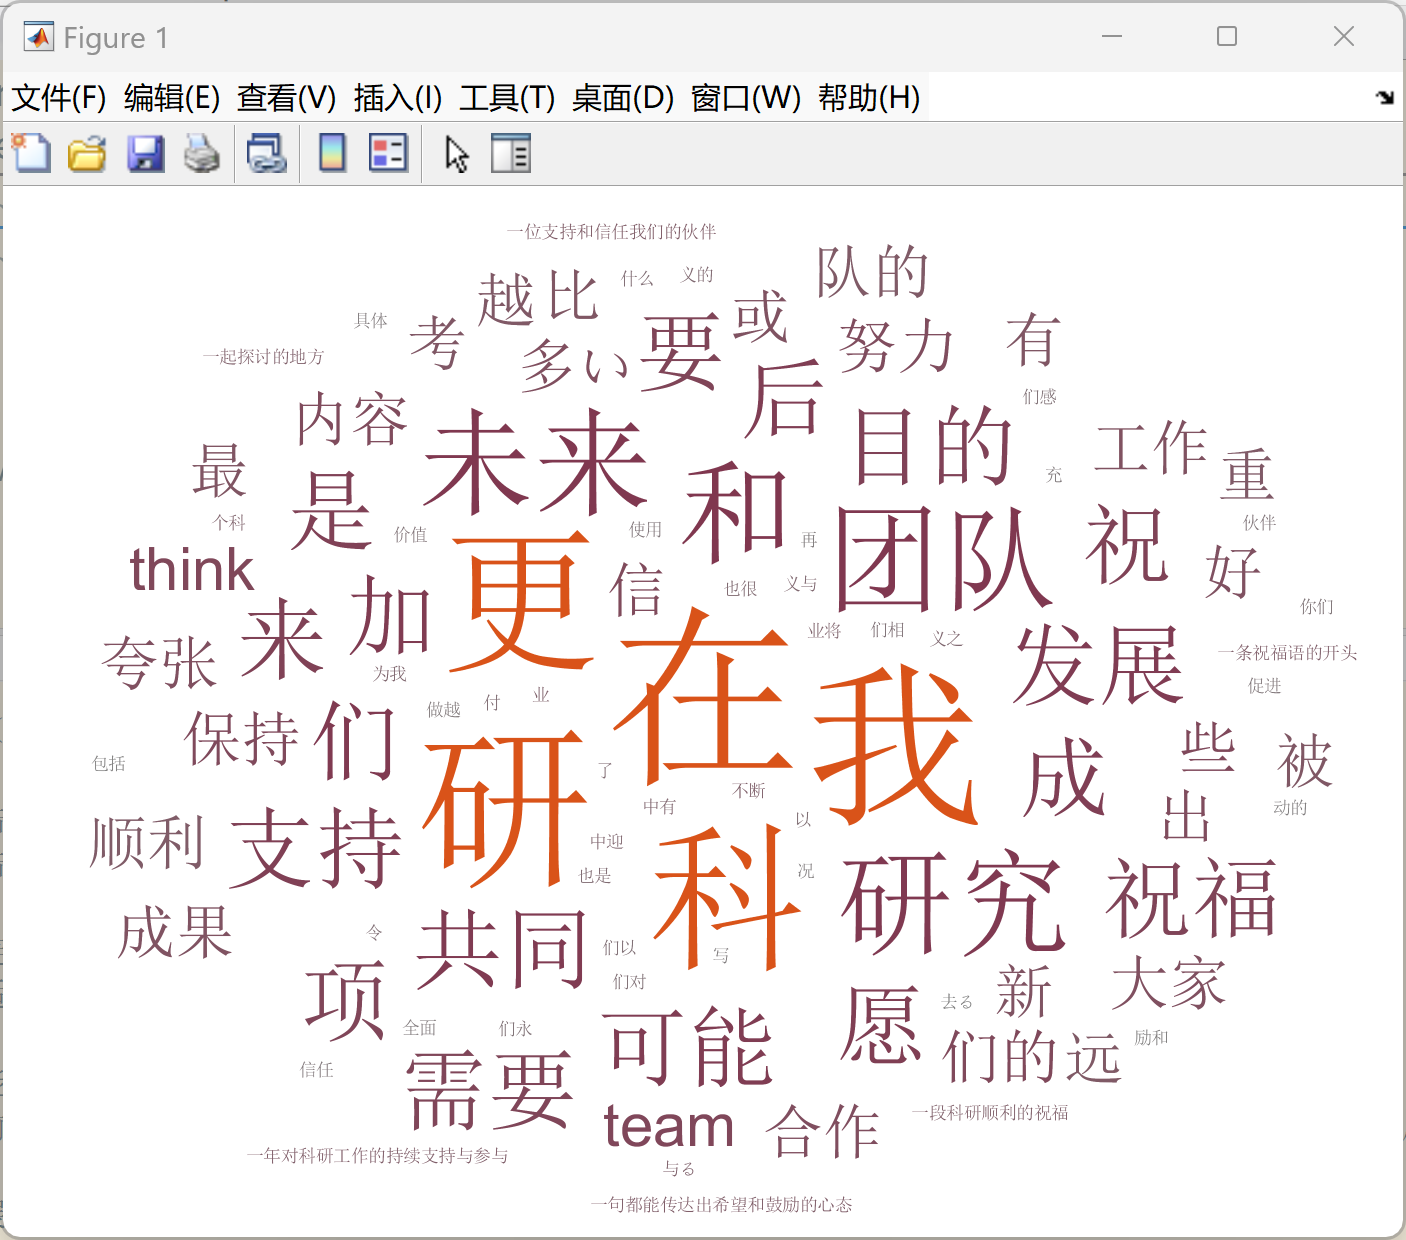Insert Legend via toolbar icon
Image resolution: width=1406 pixels, height=1240 pixels.
point(388,154)
